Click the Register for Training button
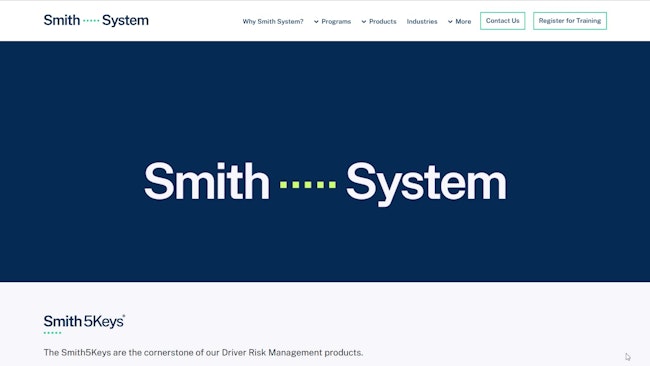 tap(570, 21)
